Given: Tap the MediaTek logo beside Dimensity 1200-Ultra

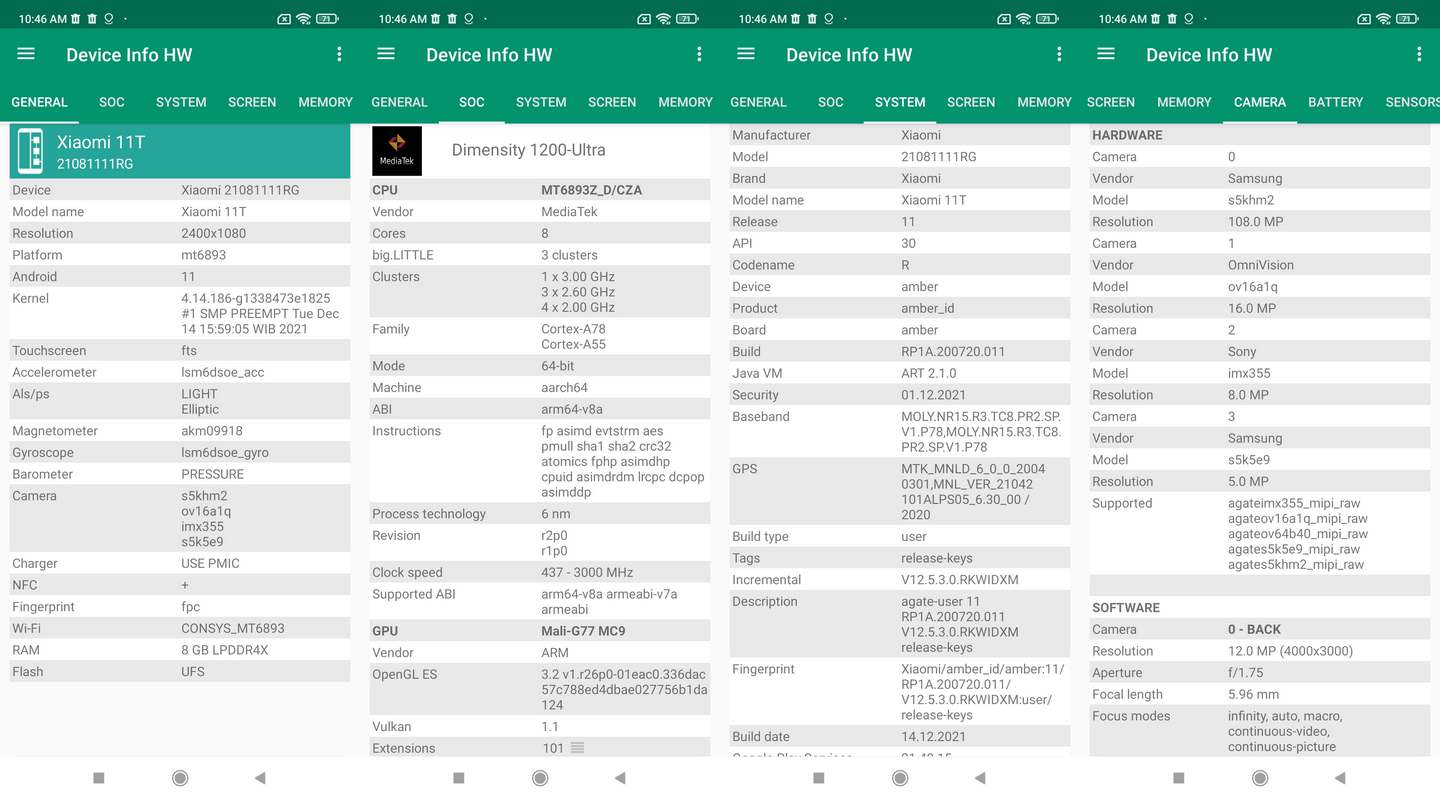Looking at the screenshot, I should click(x=397, y=151).
